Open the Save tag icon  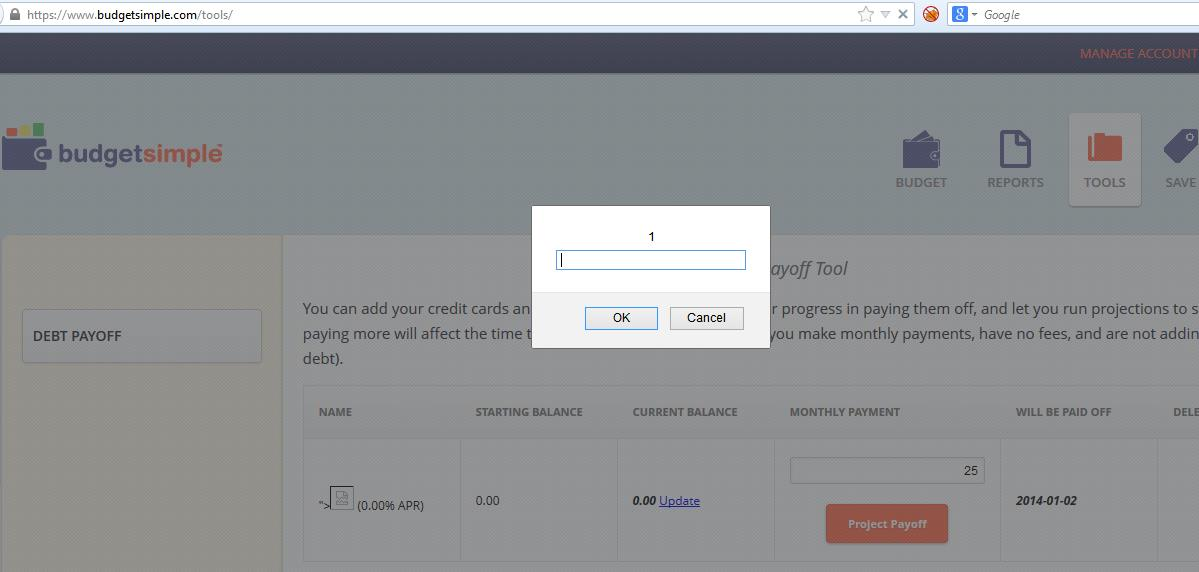pyautogui.click(x=1181, y=149)
